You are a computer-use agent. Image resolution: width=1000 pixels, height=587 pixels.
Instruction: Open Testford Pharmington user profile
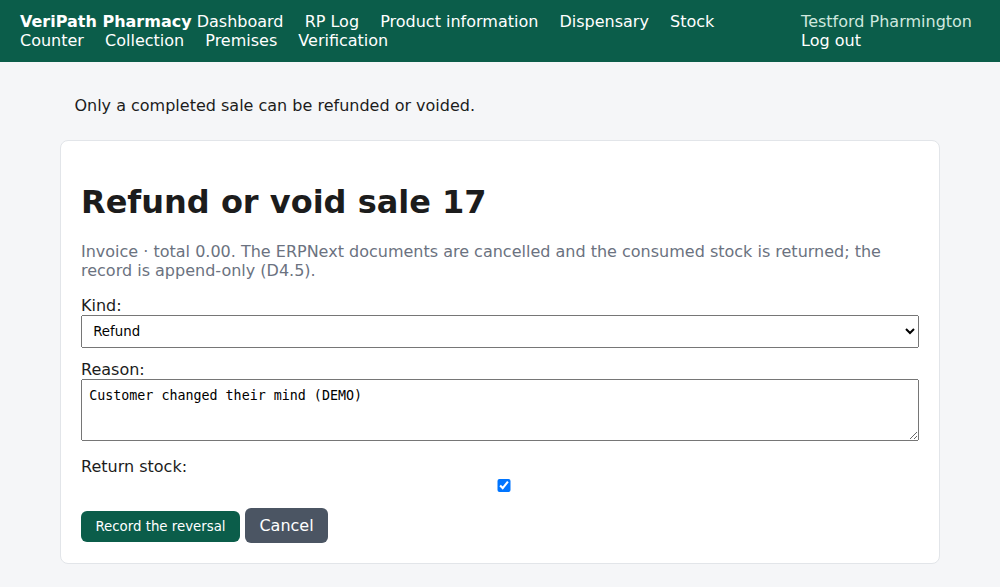pyautogui.click(x=886, y=21)
